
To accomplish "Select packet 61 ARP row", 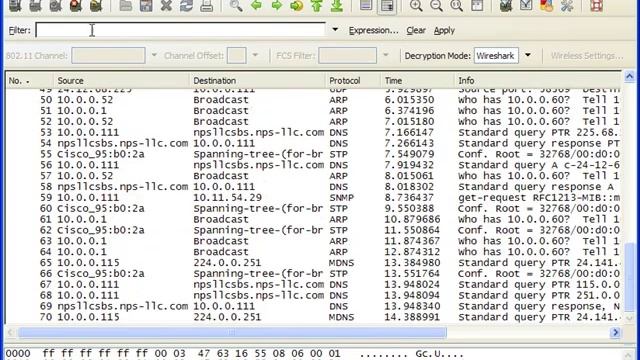I will (313, 219).
